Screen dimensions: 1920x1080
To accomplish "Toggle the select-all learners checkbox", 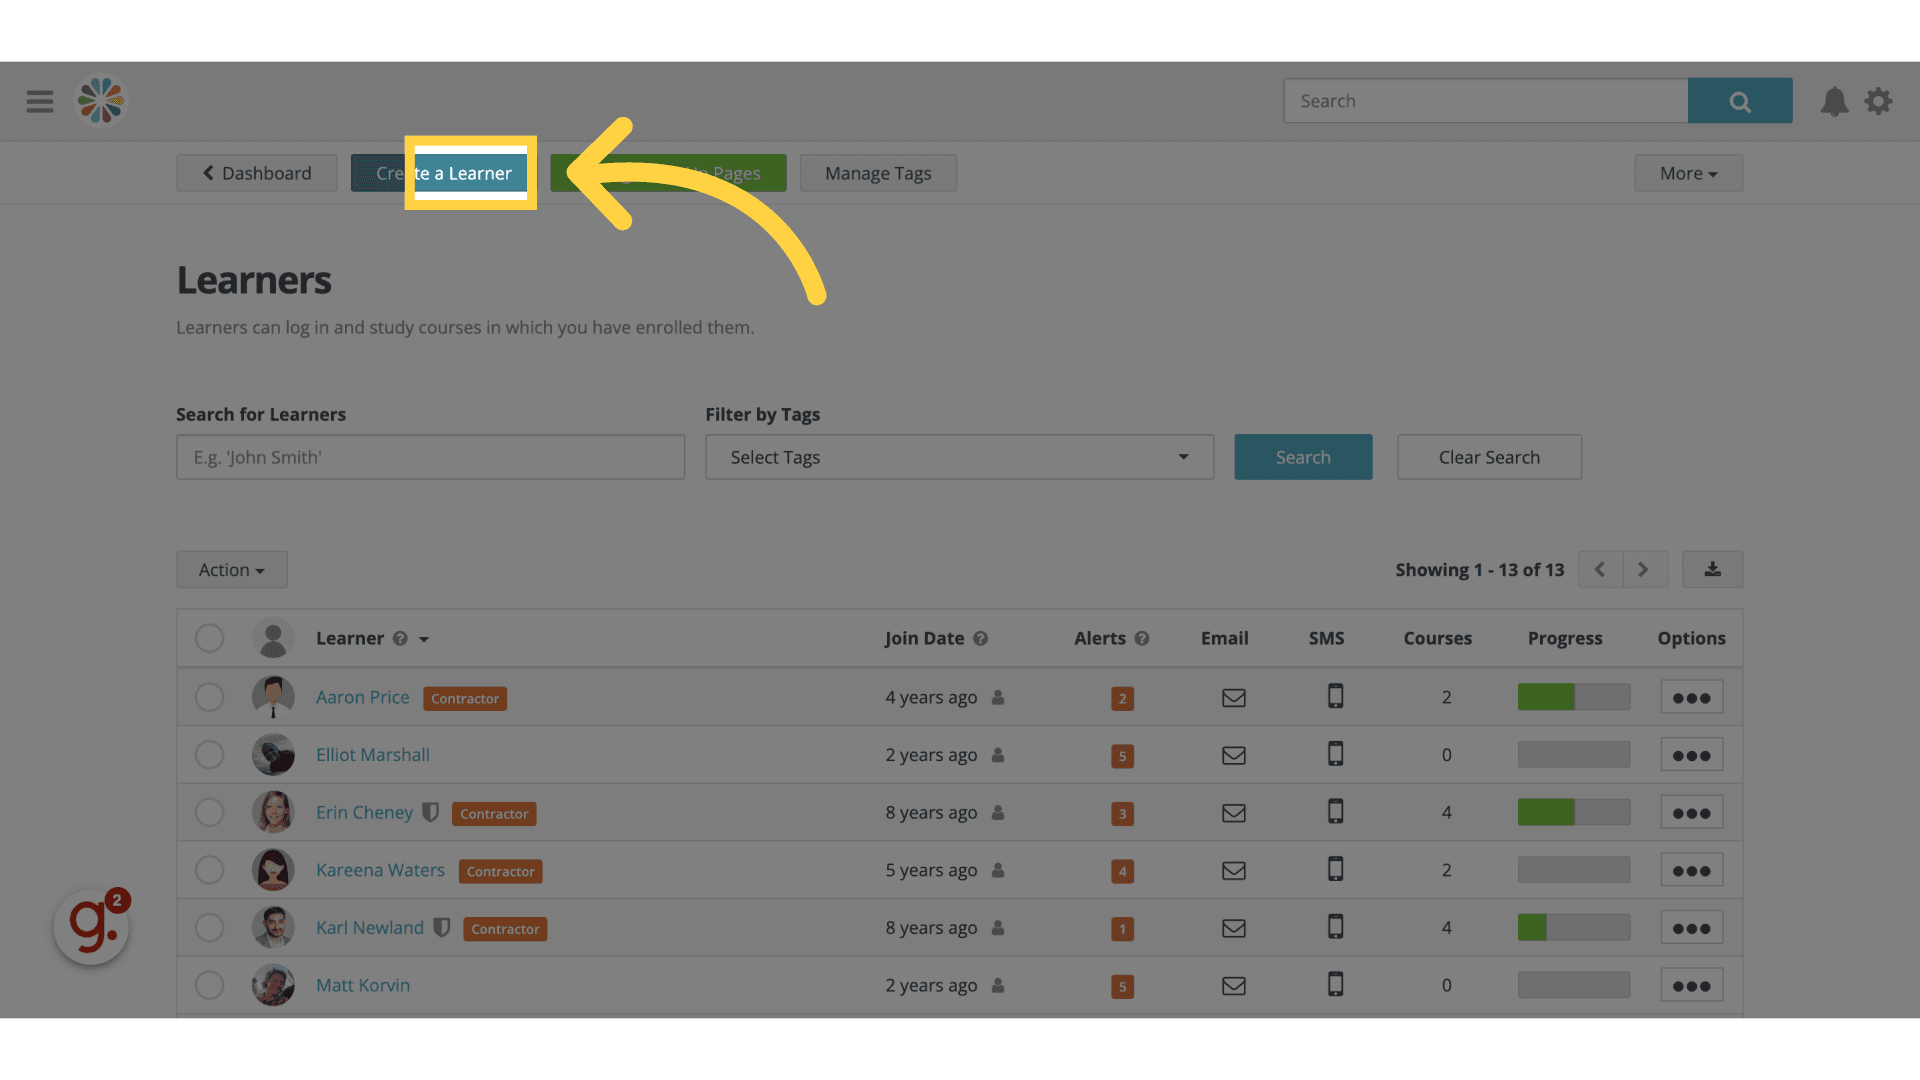I will click(x=208, y=638).
